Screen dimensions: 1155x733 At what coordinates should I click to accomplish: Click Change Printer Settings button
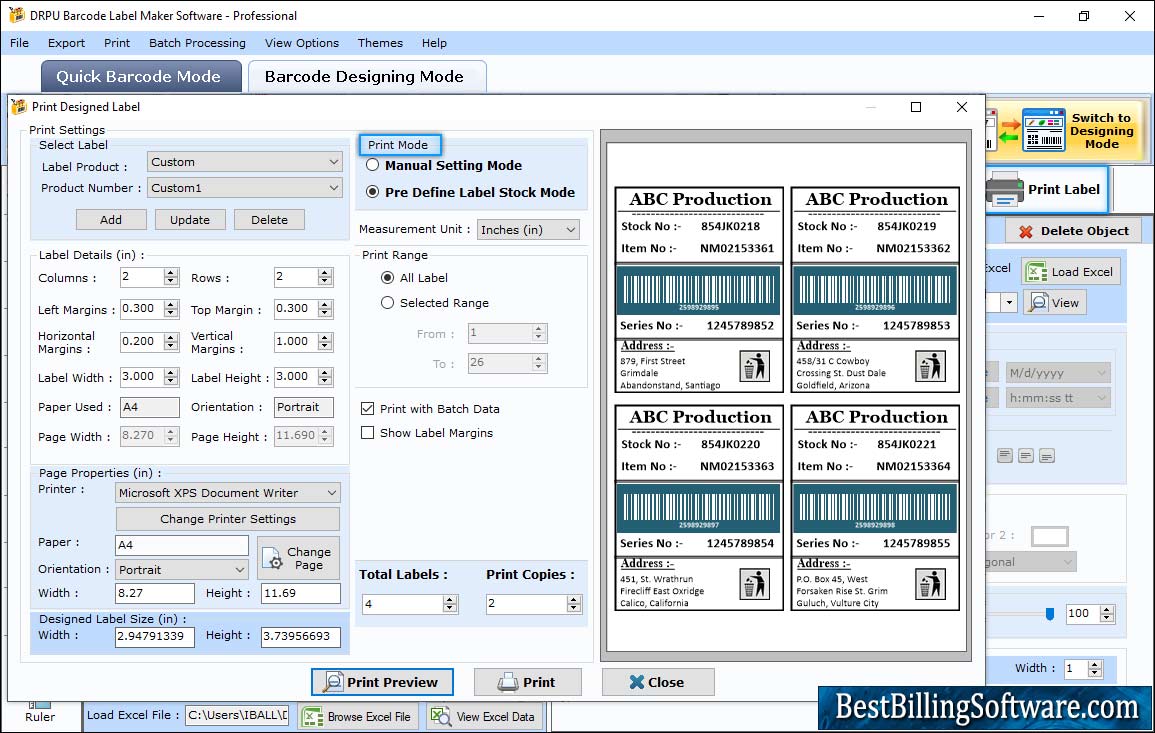click(x=228, y=519)
